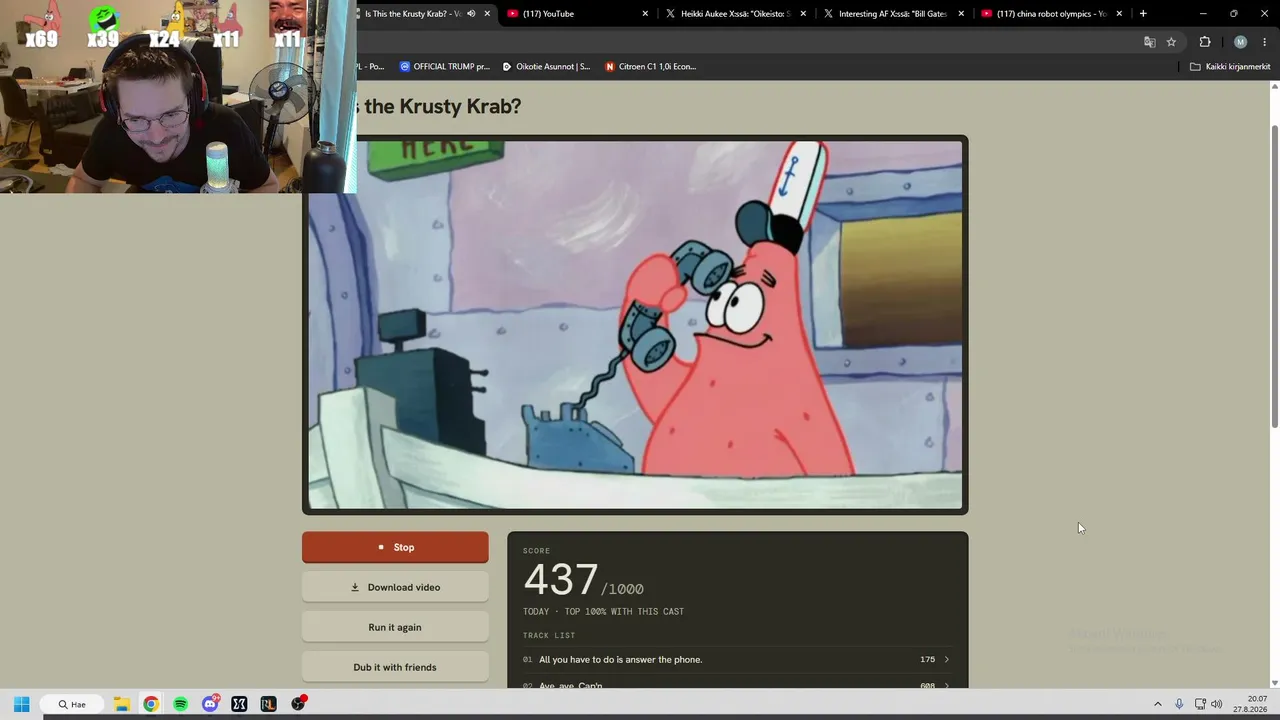Screen dimensions: 1280x720
Task: Open the OFFICIAL TRUMP bookmark
Action: click(445, 67)
